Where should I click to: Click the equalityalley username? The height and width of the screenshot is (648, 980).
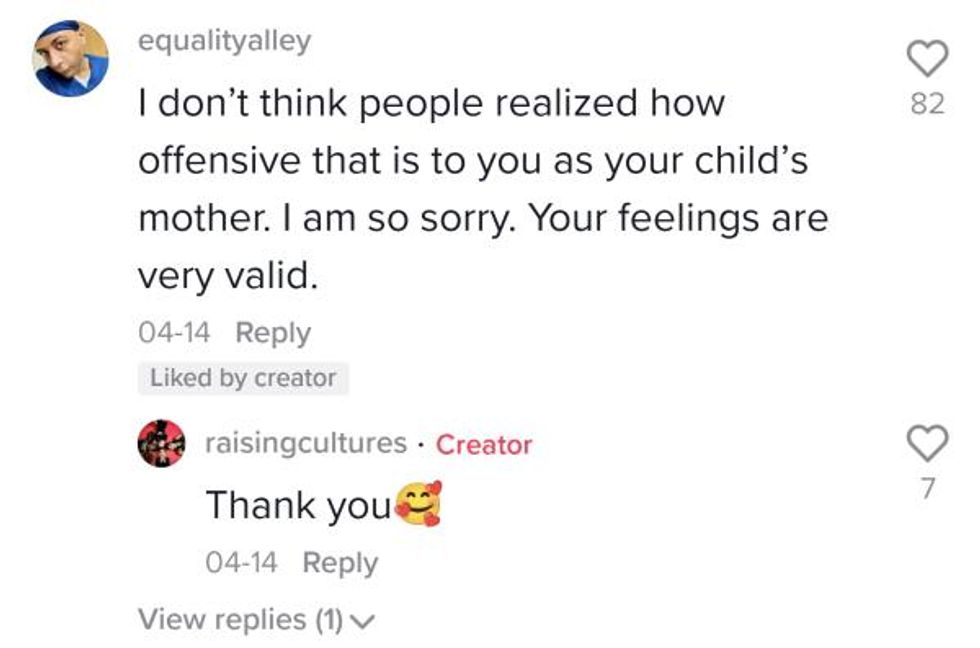tap(225, 41)
